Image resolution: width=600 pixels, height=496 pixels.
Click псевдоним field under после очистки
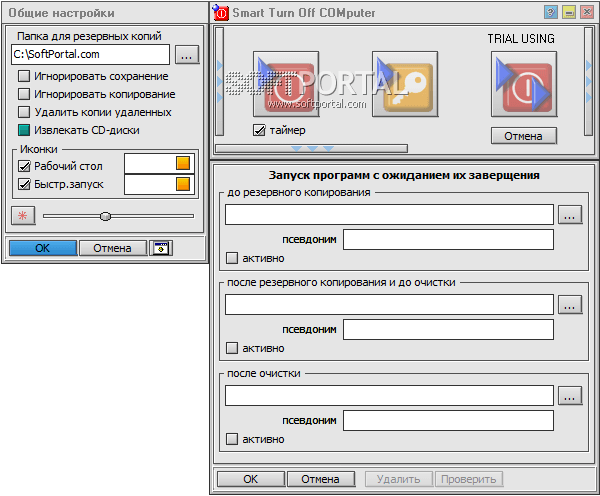coord(448,420)
